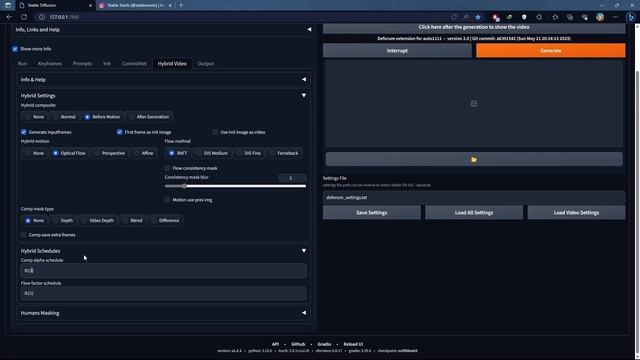The height and width of the screenshot is (360, 640).
Task: Select After Generation composite option
Action: pos(149,117)
